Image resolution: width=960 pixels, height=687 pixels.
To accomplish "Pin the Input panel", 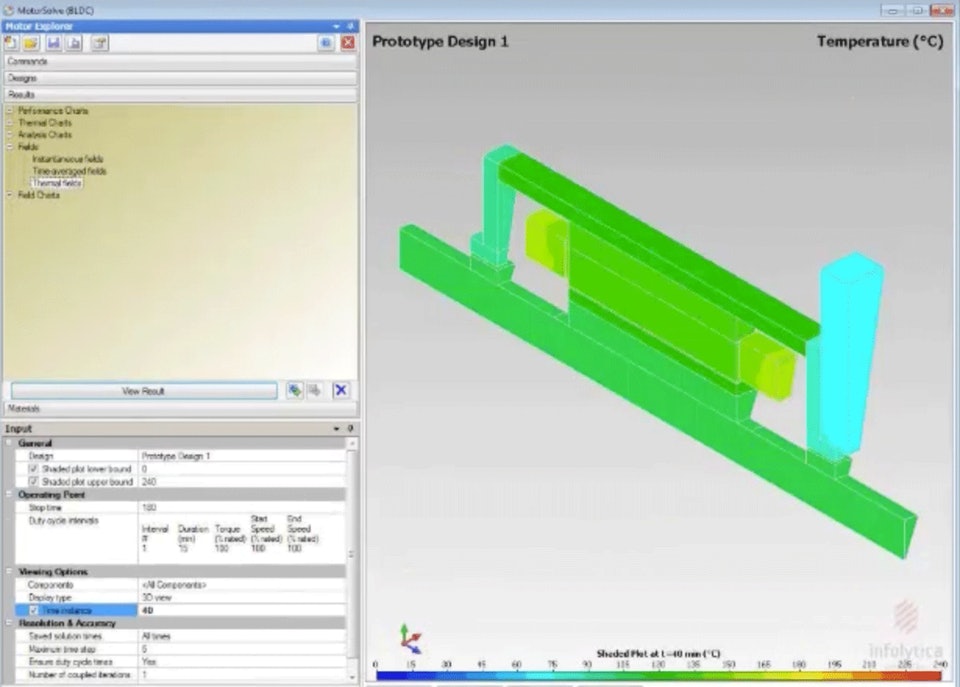I will (350, 429).
